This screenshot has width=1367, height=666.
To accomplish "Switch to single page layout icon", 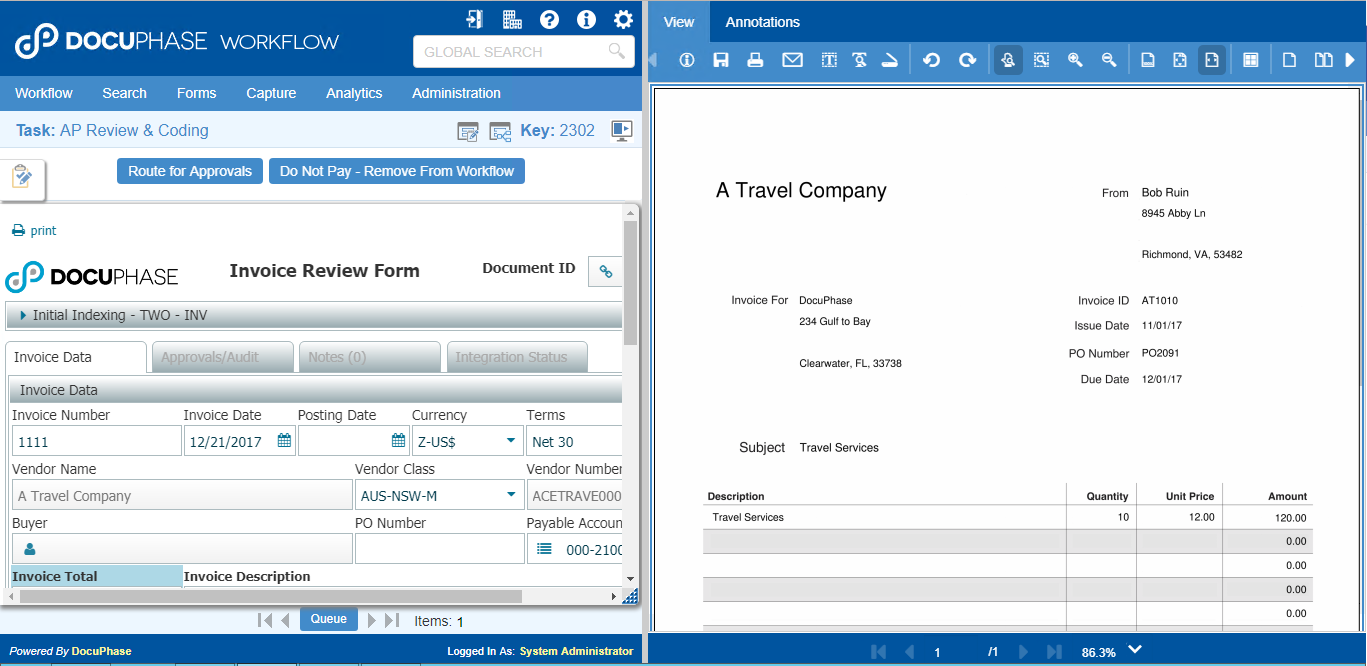I will pos(1290,60).
